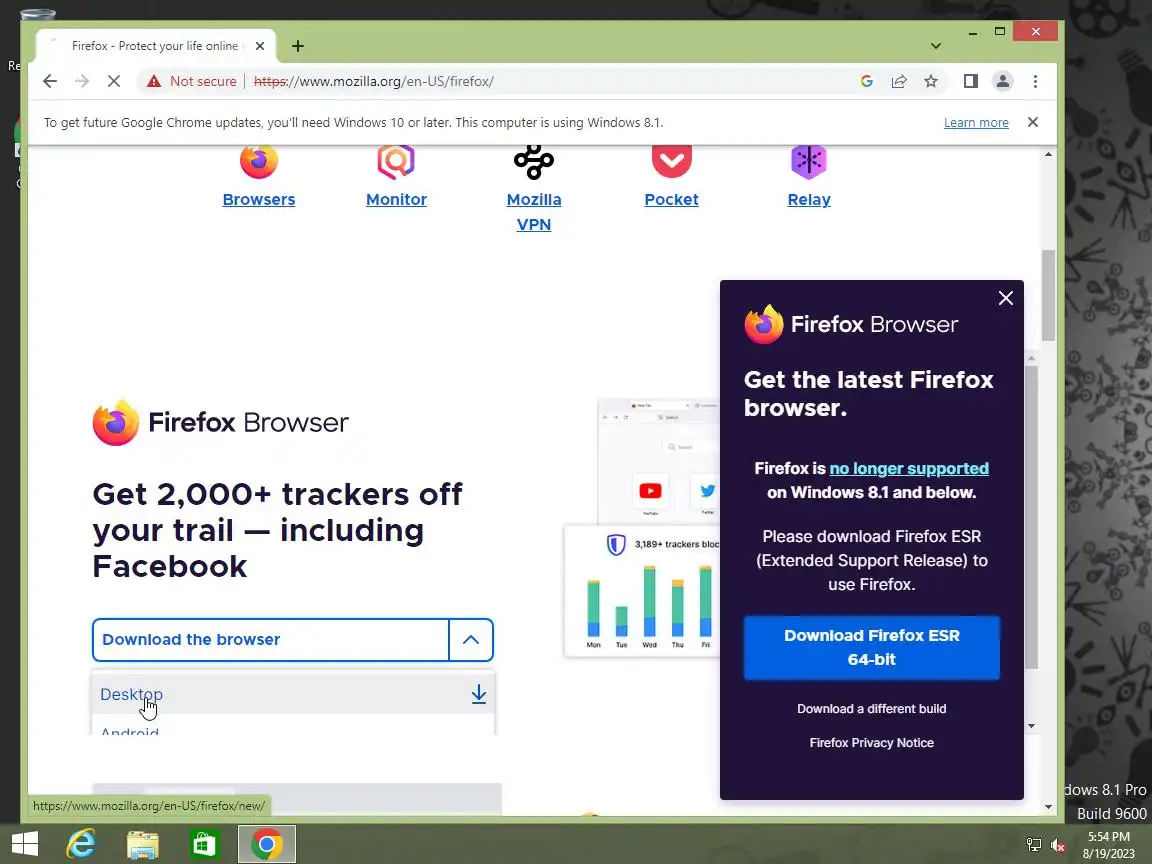This screenshot has width=1152, height=864.
Task: Click scroll down arrow of page scrollbar
Action: pos(1048,807)
